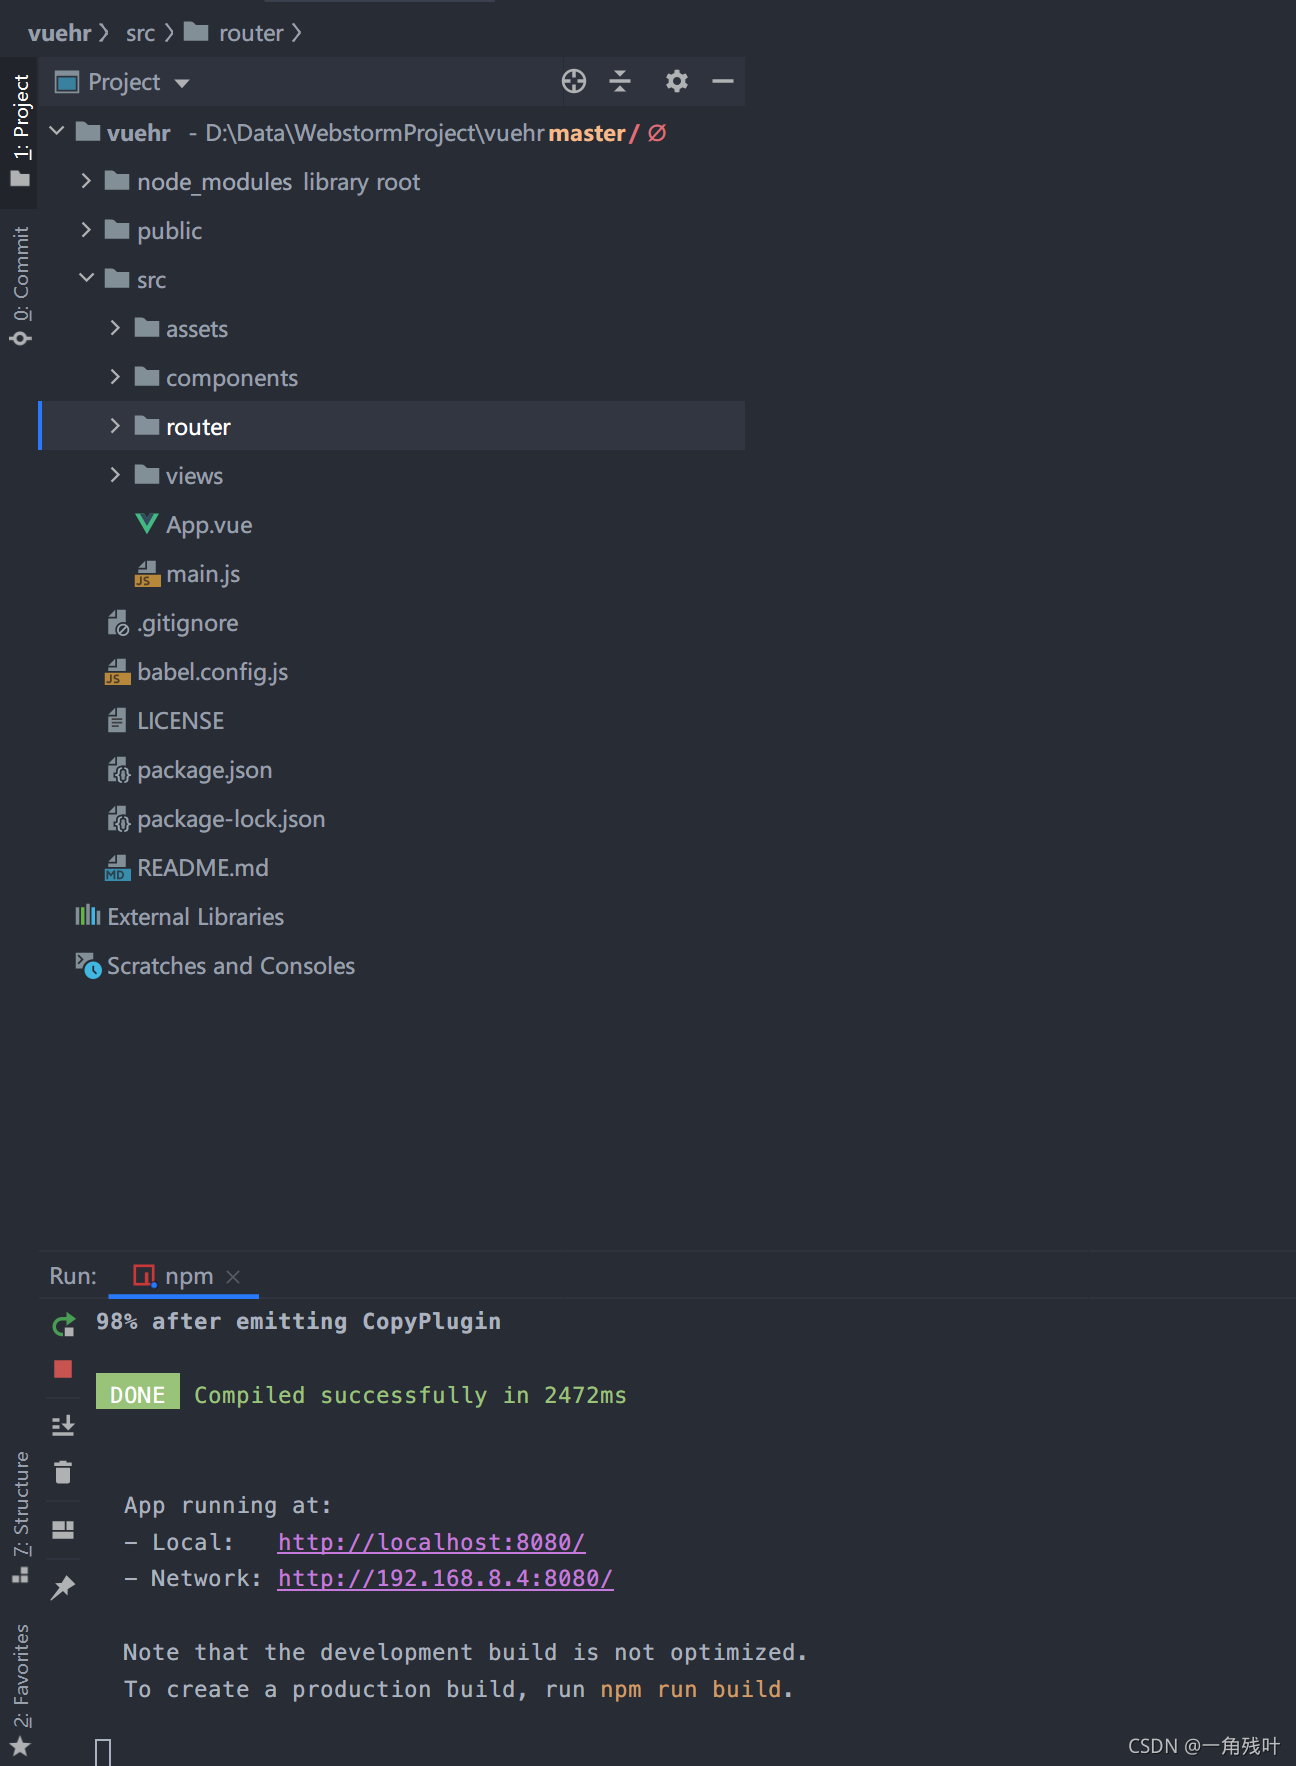This screenshot has height=1766, width=1296.
Task: Open Project panel settings gear
Action: click(x=677, y=81)
